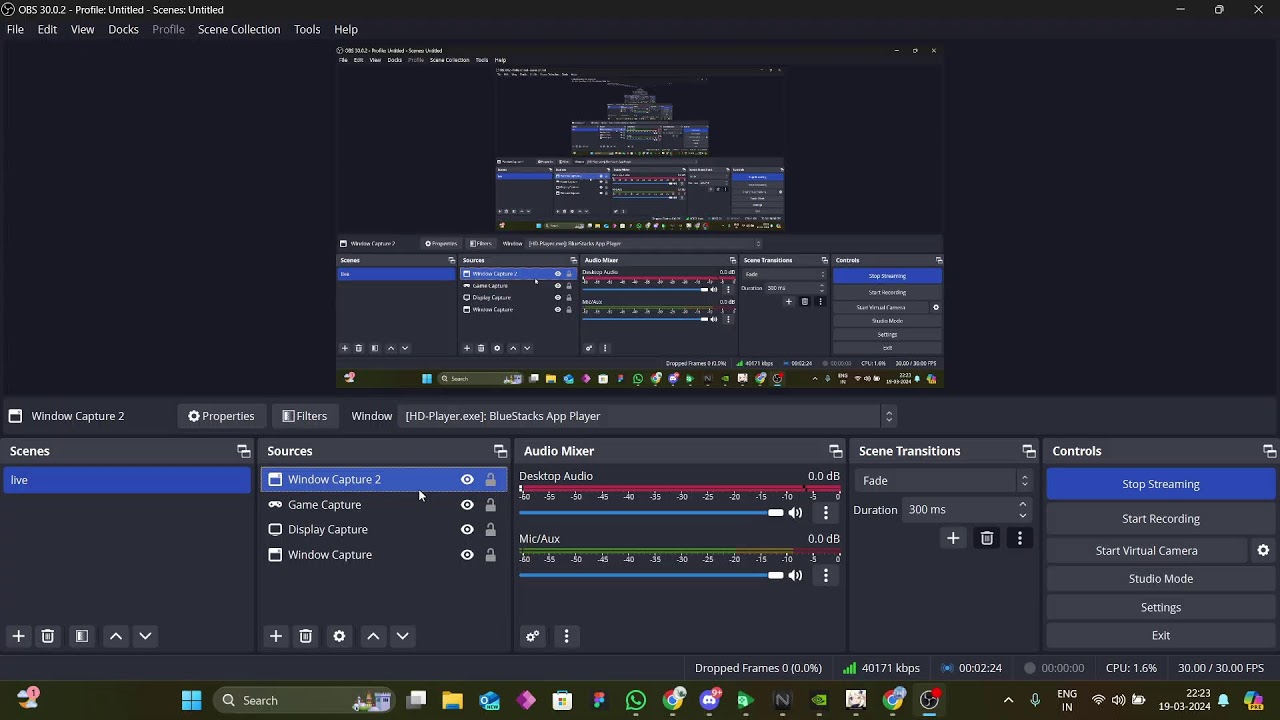The image size is (1280, 720).
Task: Click Start Recording button
Action: tap(1160, 519)
